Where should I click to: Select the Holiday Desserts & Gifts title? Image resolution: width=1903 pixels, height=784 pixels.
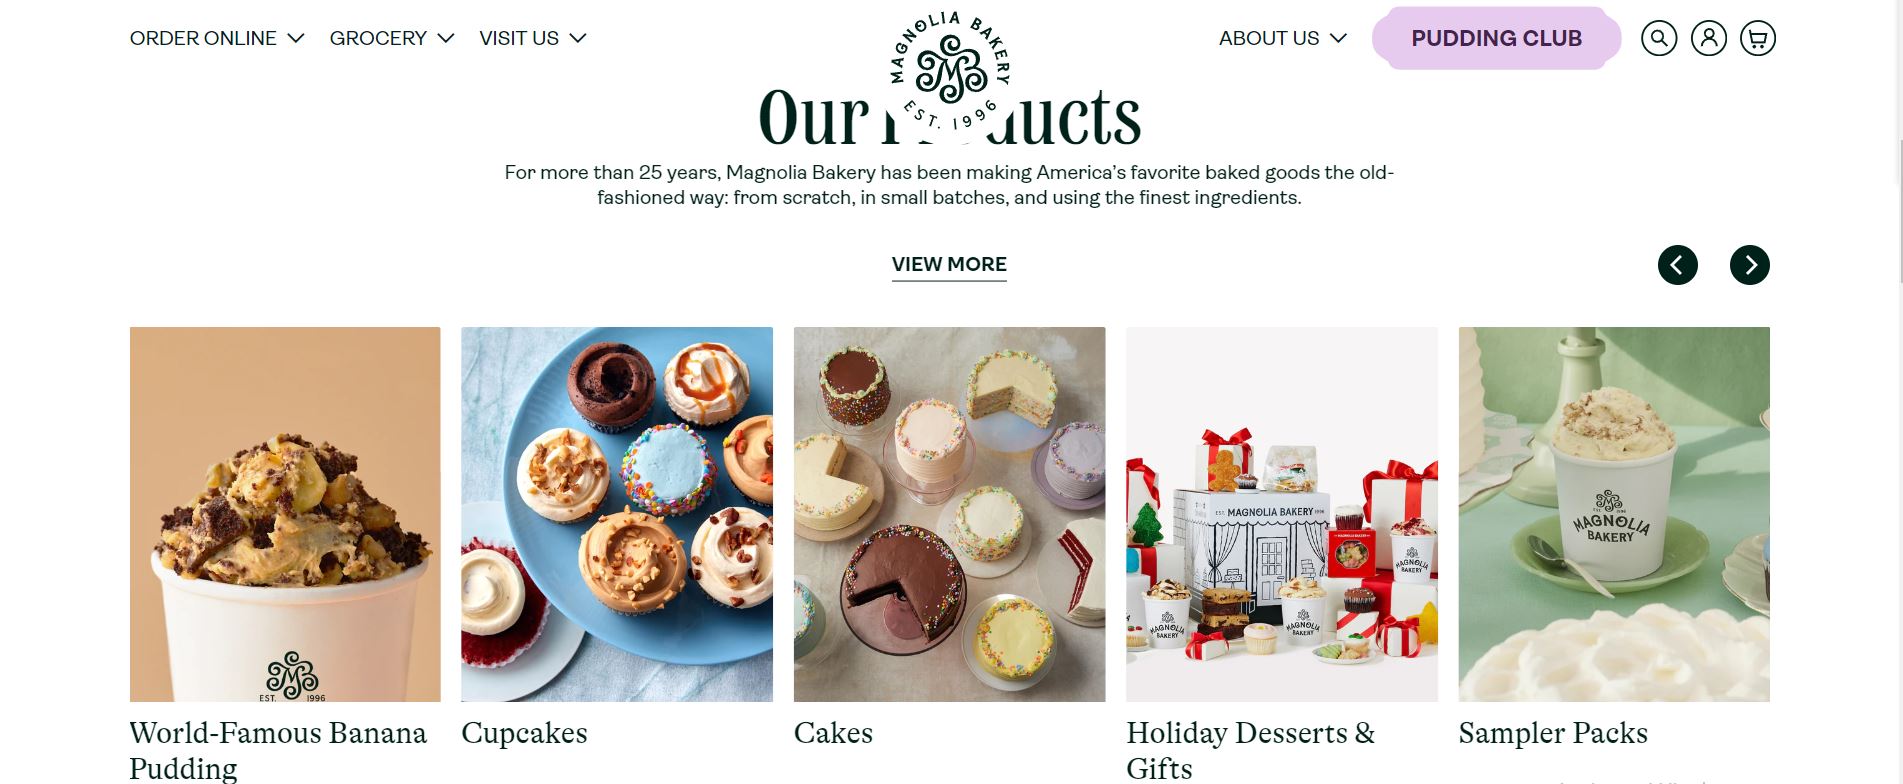coord(1250,750)
